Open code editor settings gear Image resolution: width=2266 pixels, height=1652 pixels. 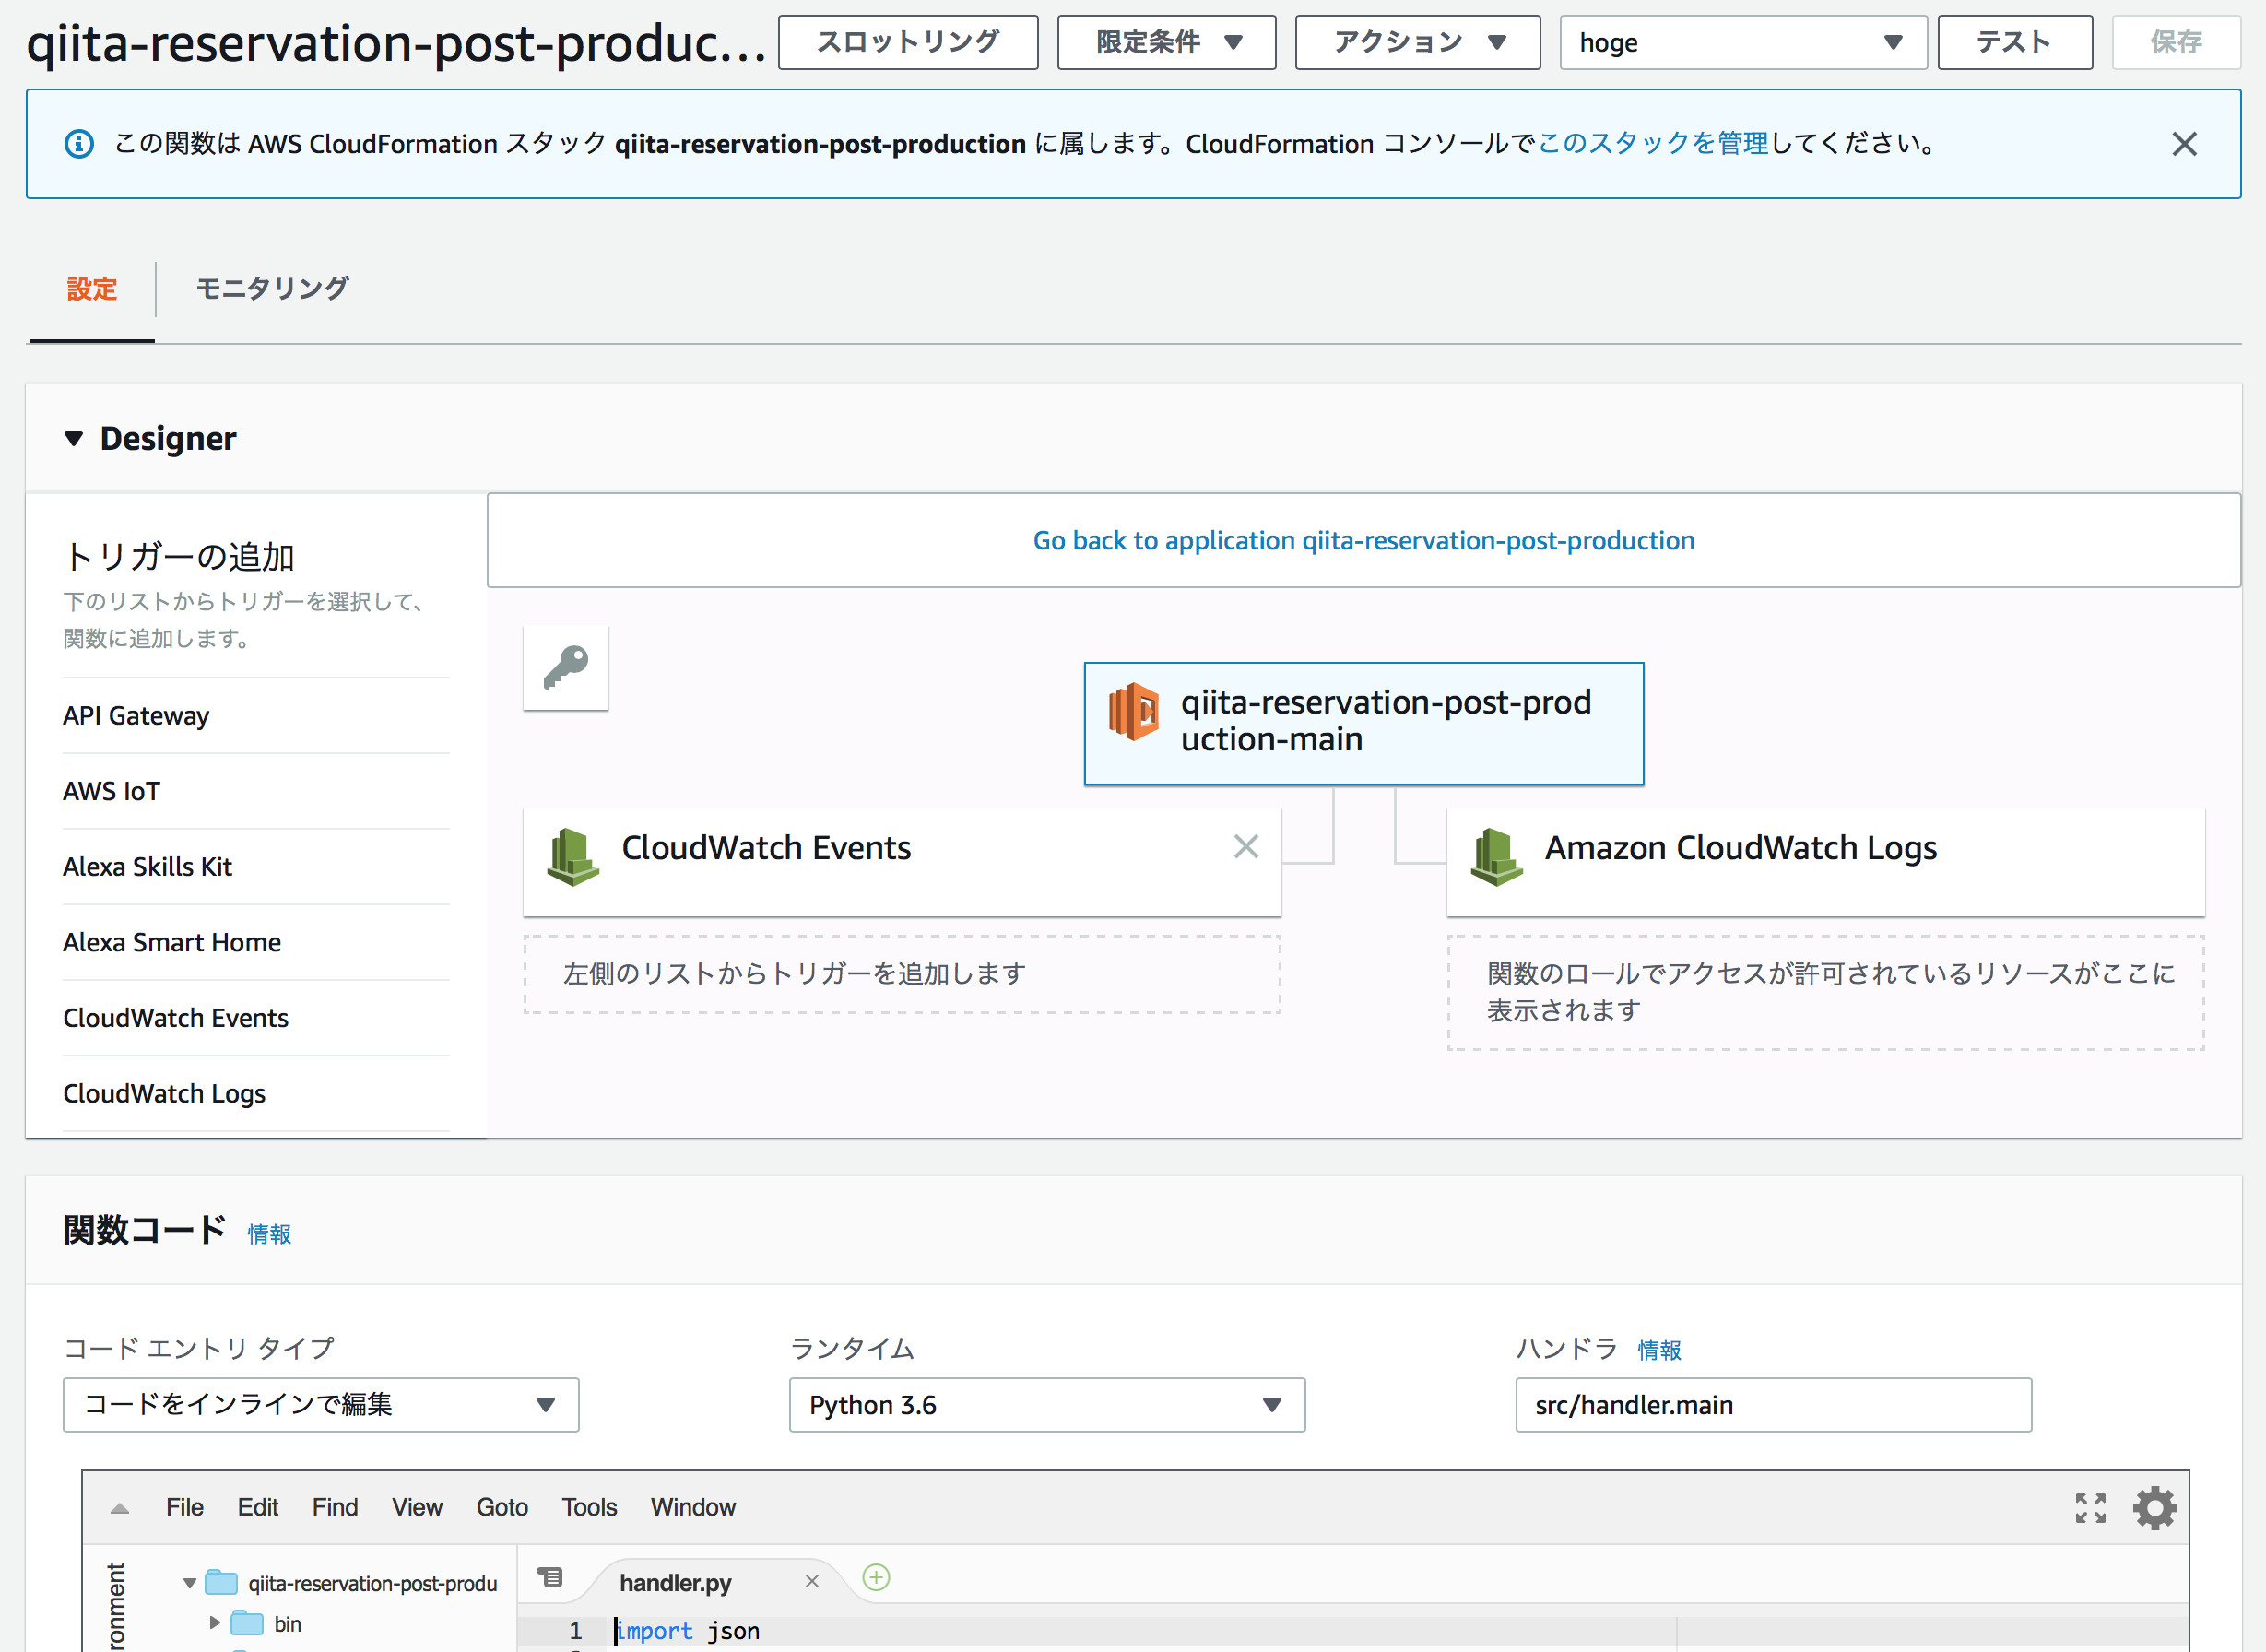click(x=2155, y=1507)
